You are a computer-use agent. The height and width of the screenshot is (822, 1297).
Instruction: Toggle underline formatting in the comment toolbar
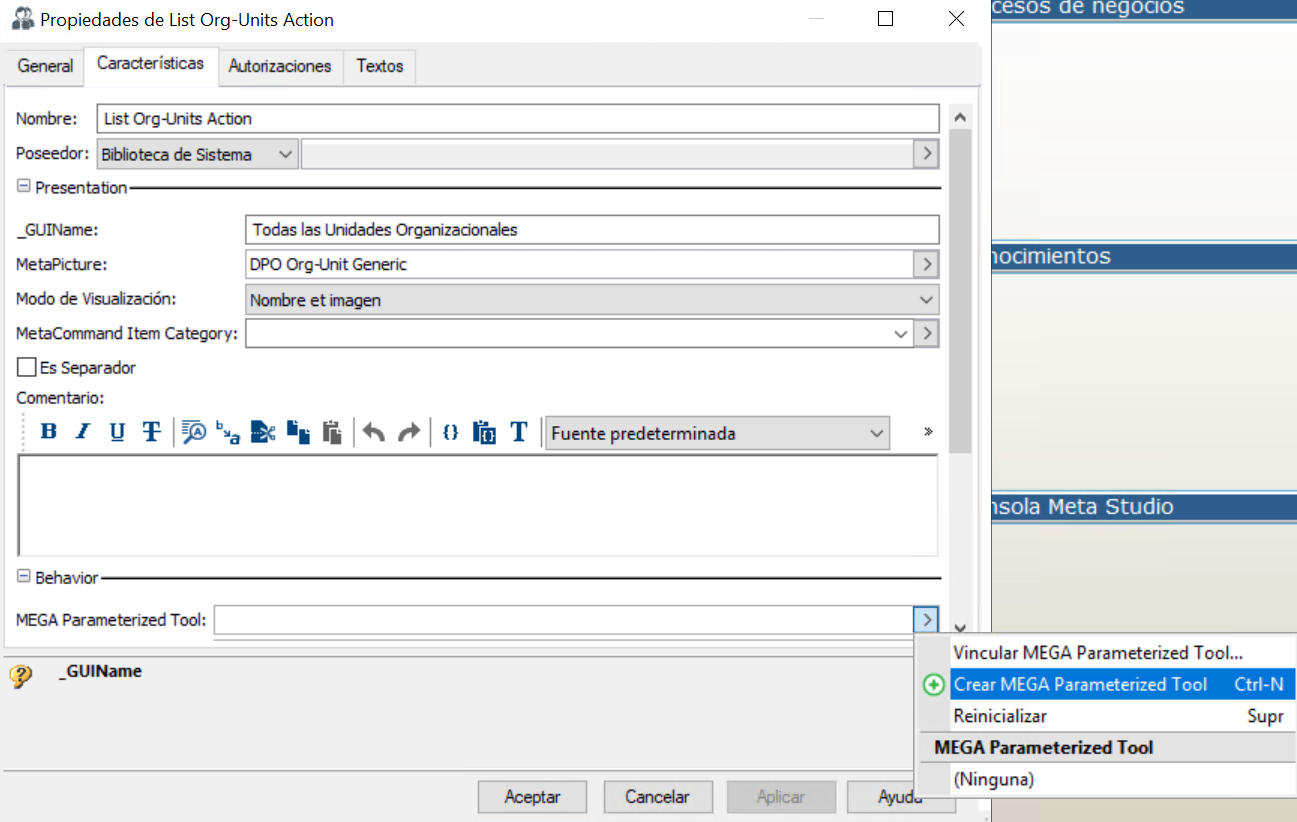(x=117, y=432)
